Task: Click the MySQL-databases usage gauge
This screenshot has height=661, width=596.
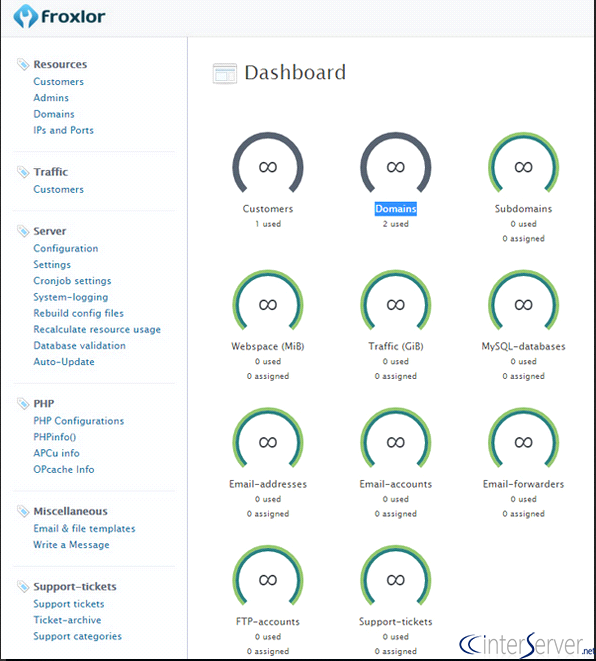Action: tap(523, 301)
